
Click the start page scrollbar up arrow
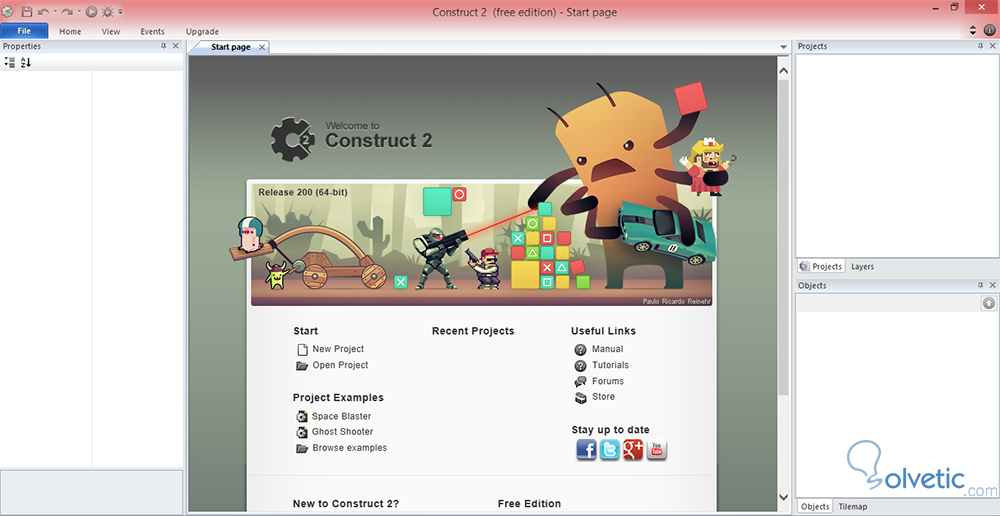[783, 70]
